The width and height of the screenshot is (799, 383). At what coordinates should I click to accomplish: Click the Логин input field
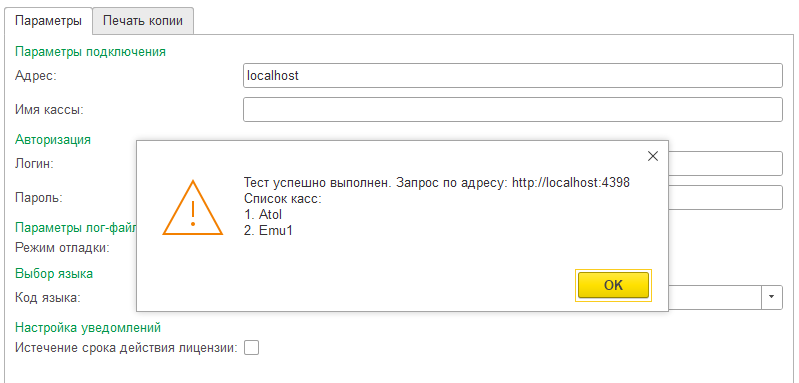725,163
